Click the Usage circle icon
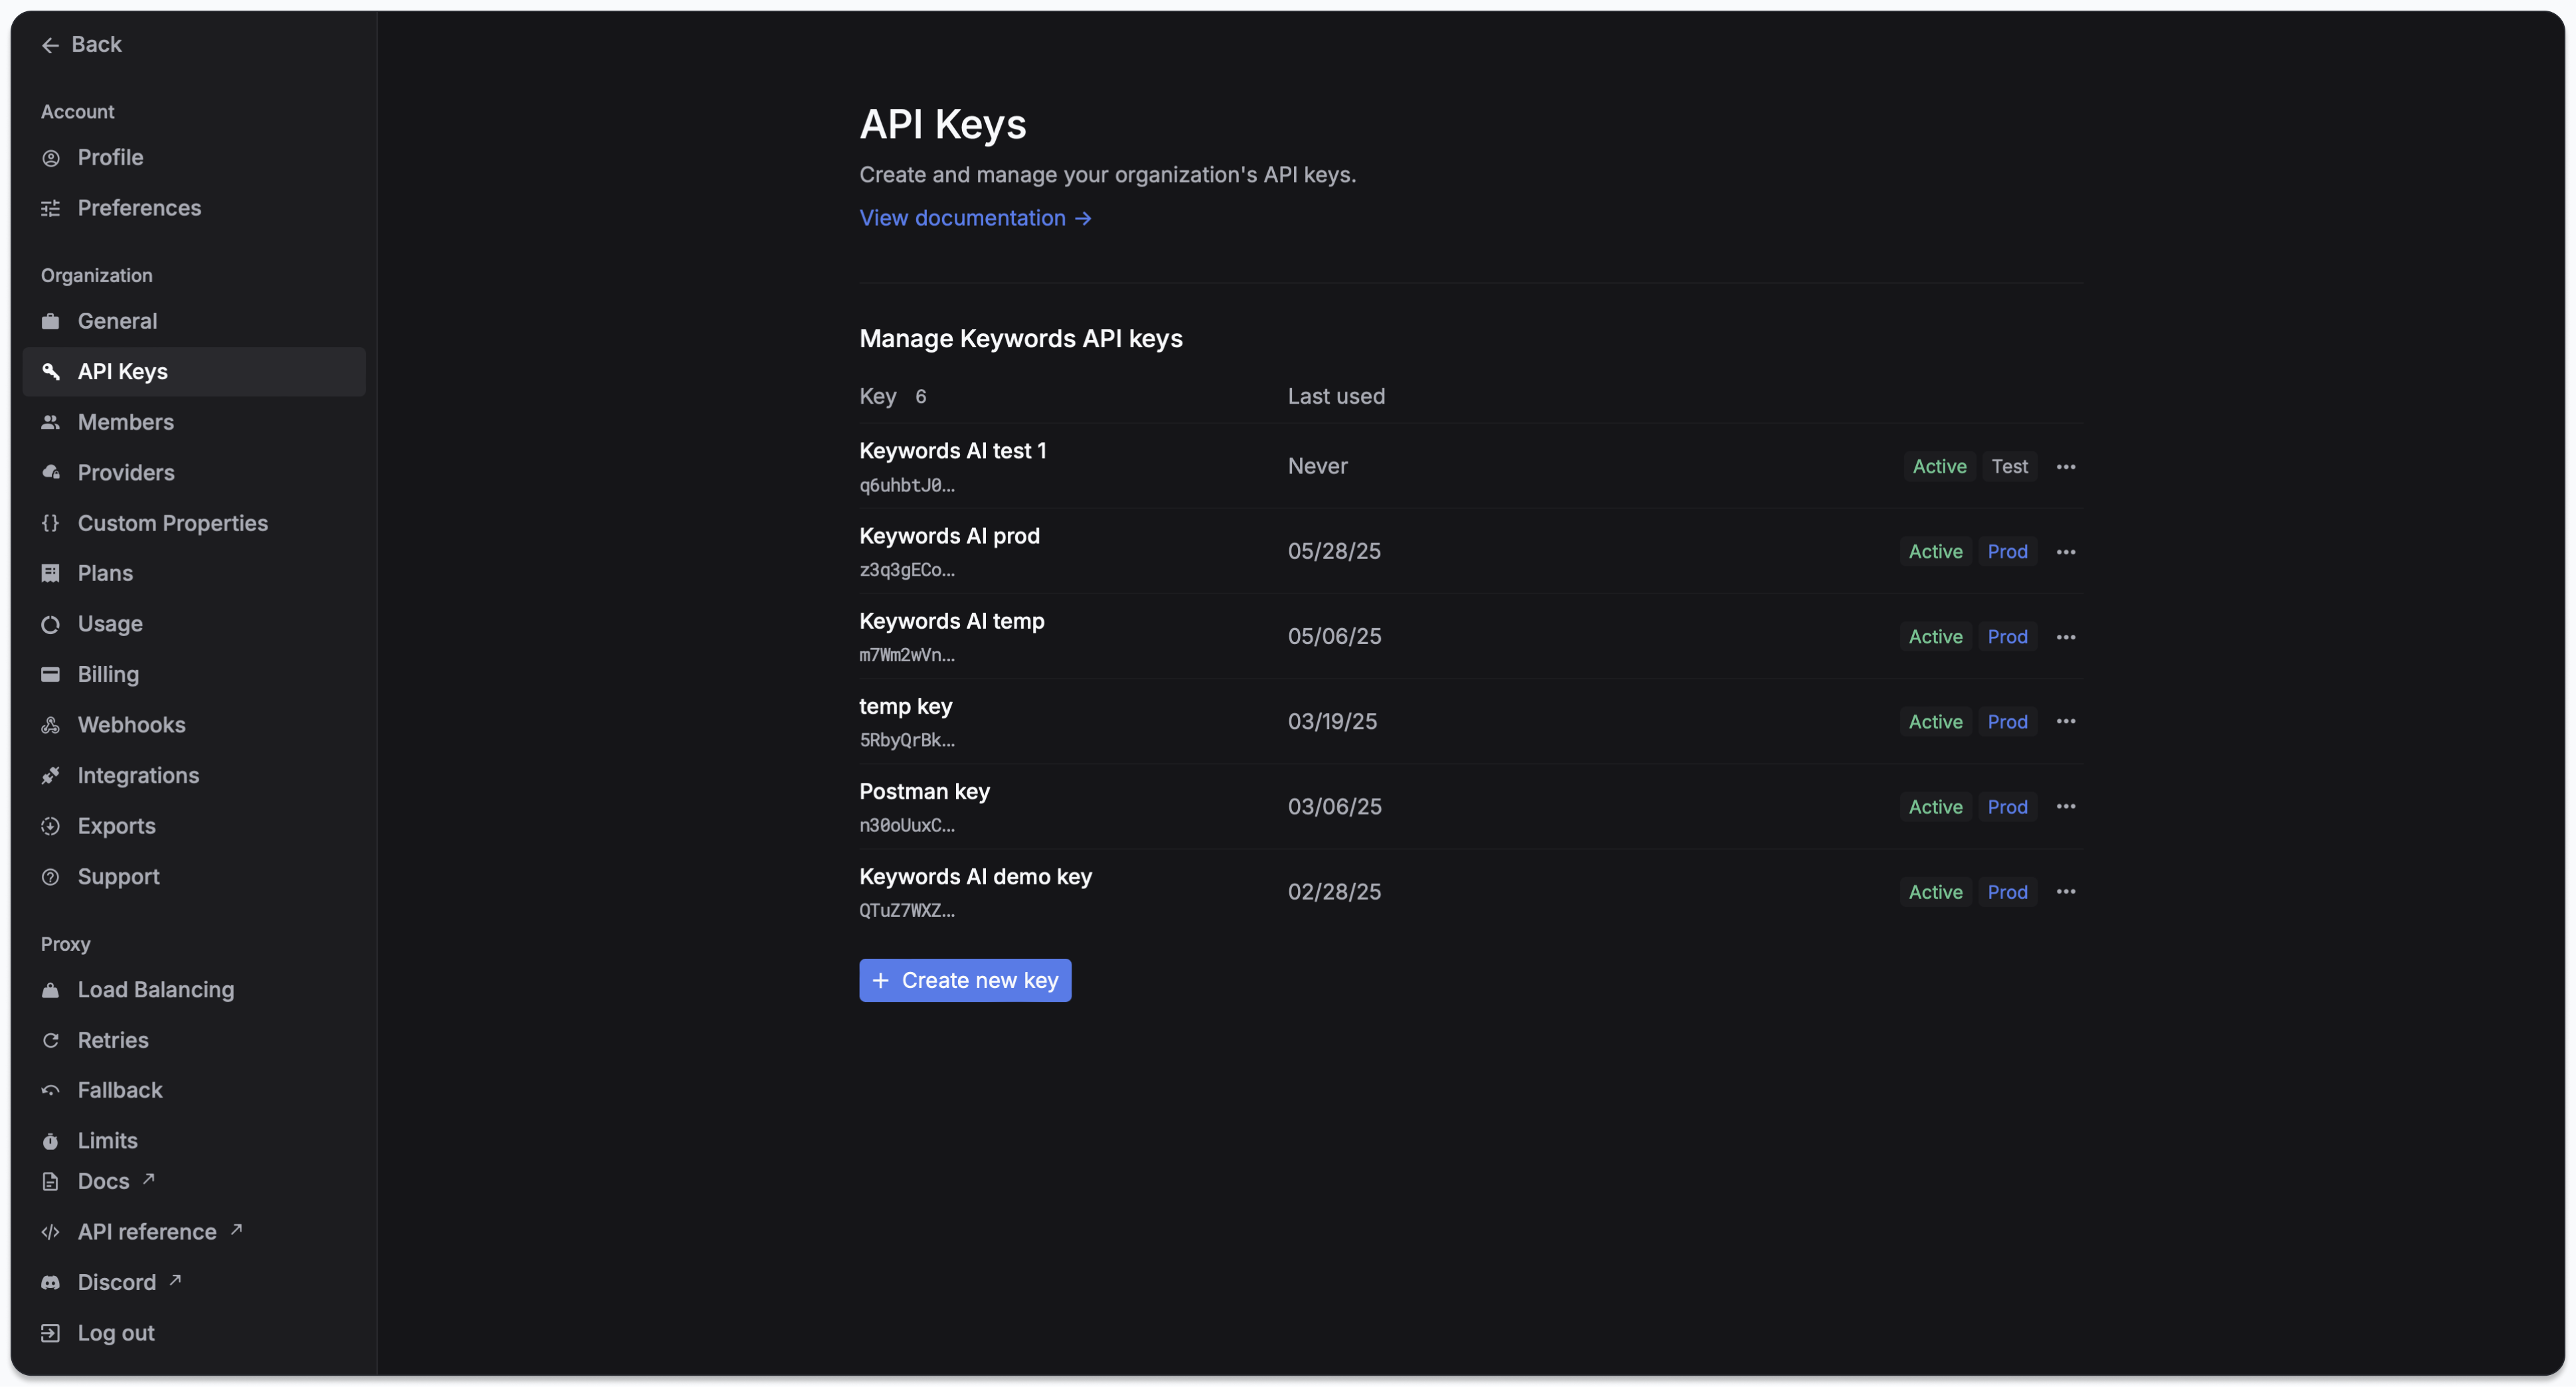The height and width of the screenshot is (1387, 2576). click(x=50, y=624)
